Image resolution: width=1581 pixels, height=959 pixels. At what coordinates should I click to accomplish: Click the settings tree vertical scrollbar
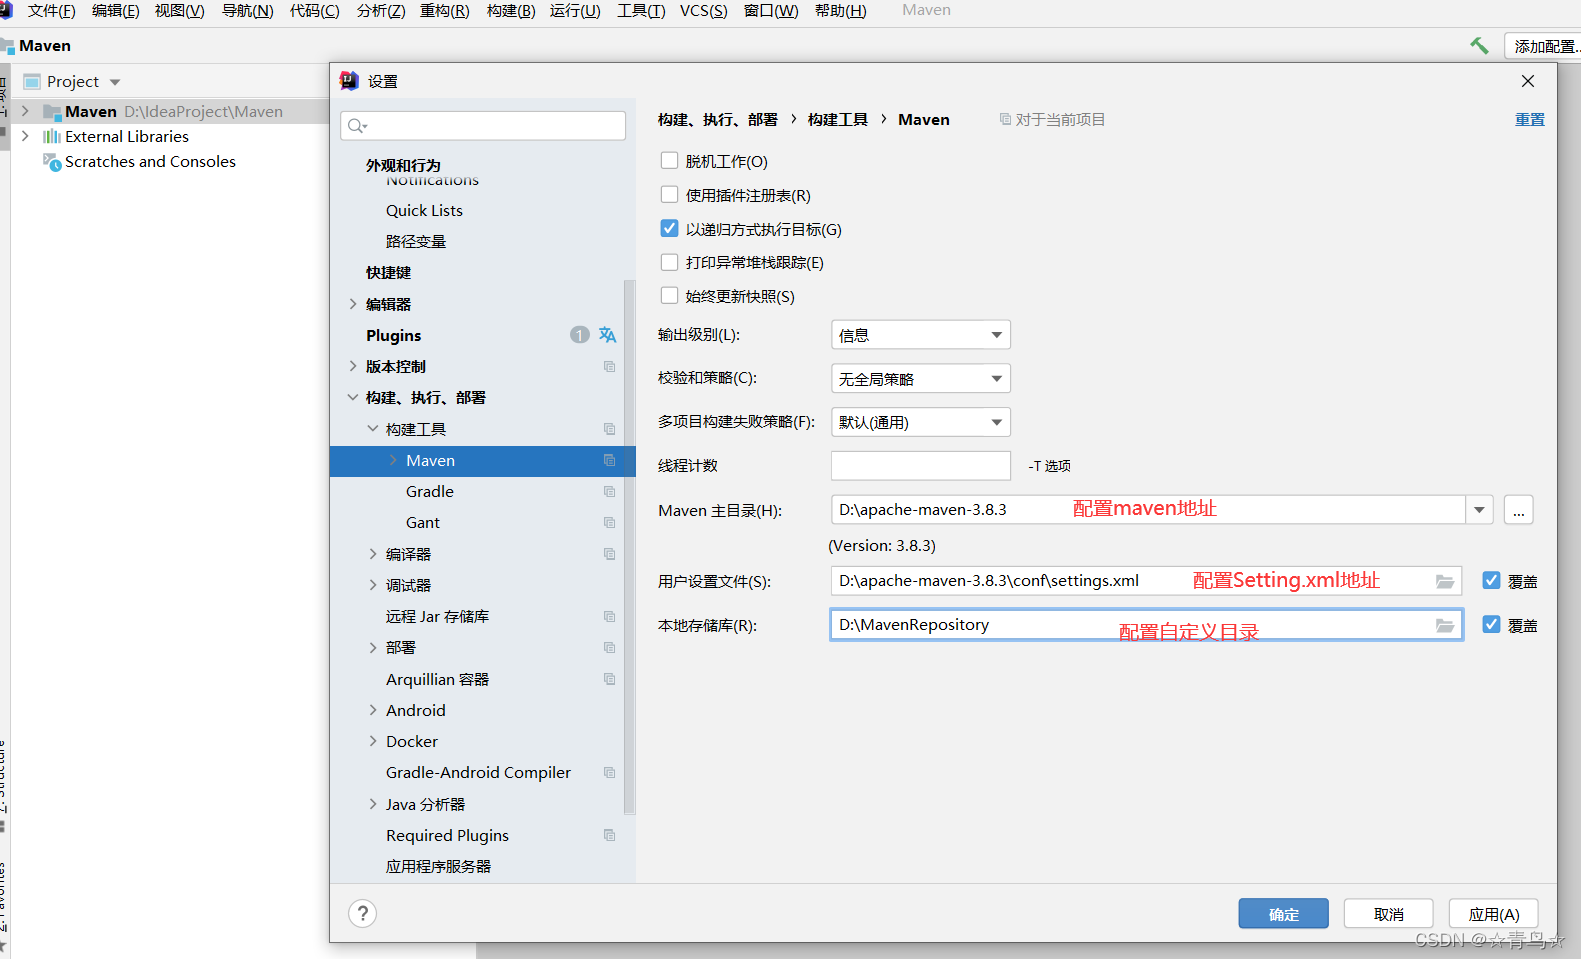(630, 545)
